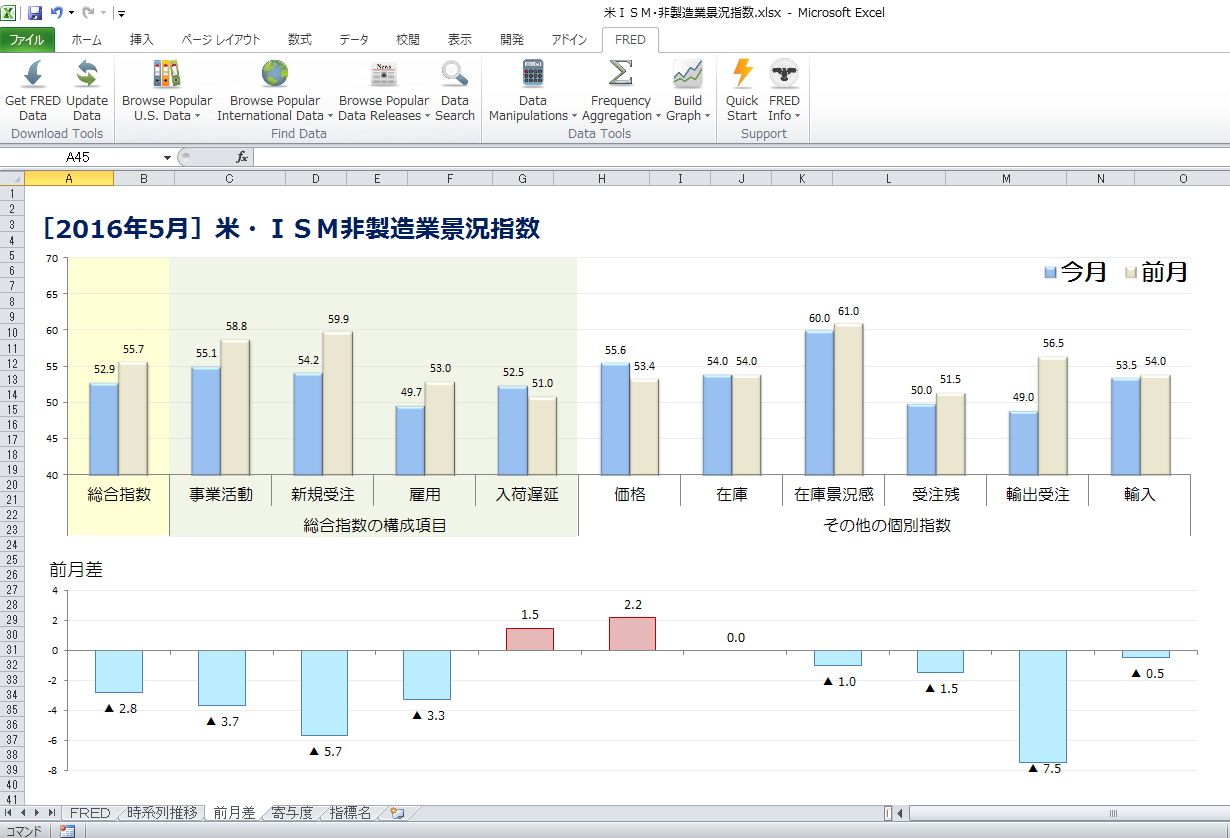Click the Quick Start lightning icon
1230x838 pixels.
[x=742, y=75]
